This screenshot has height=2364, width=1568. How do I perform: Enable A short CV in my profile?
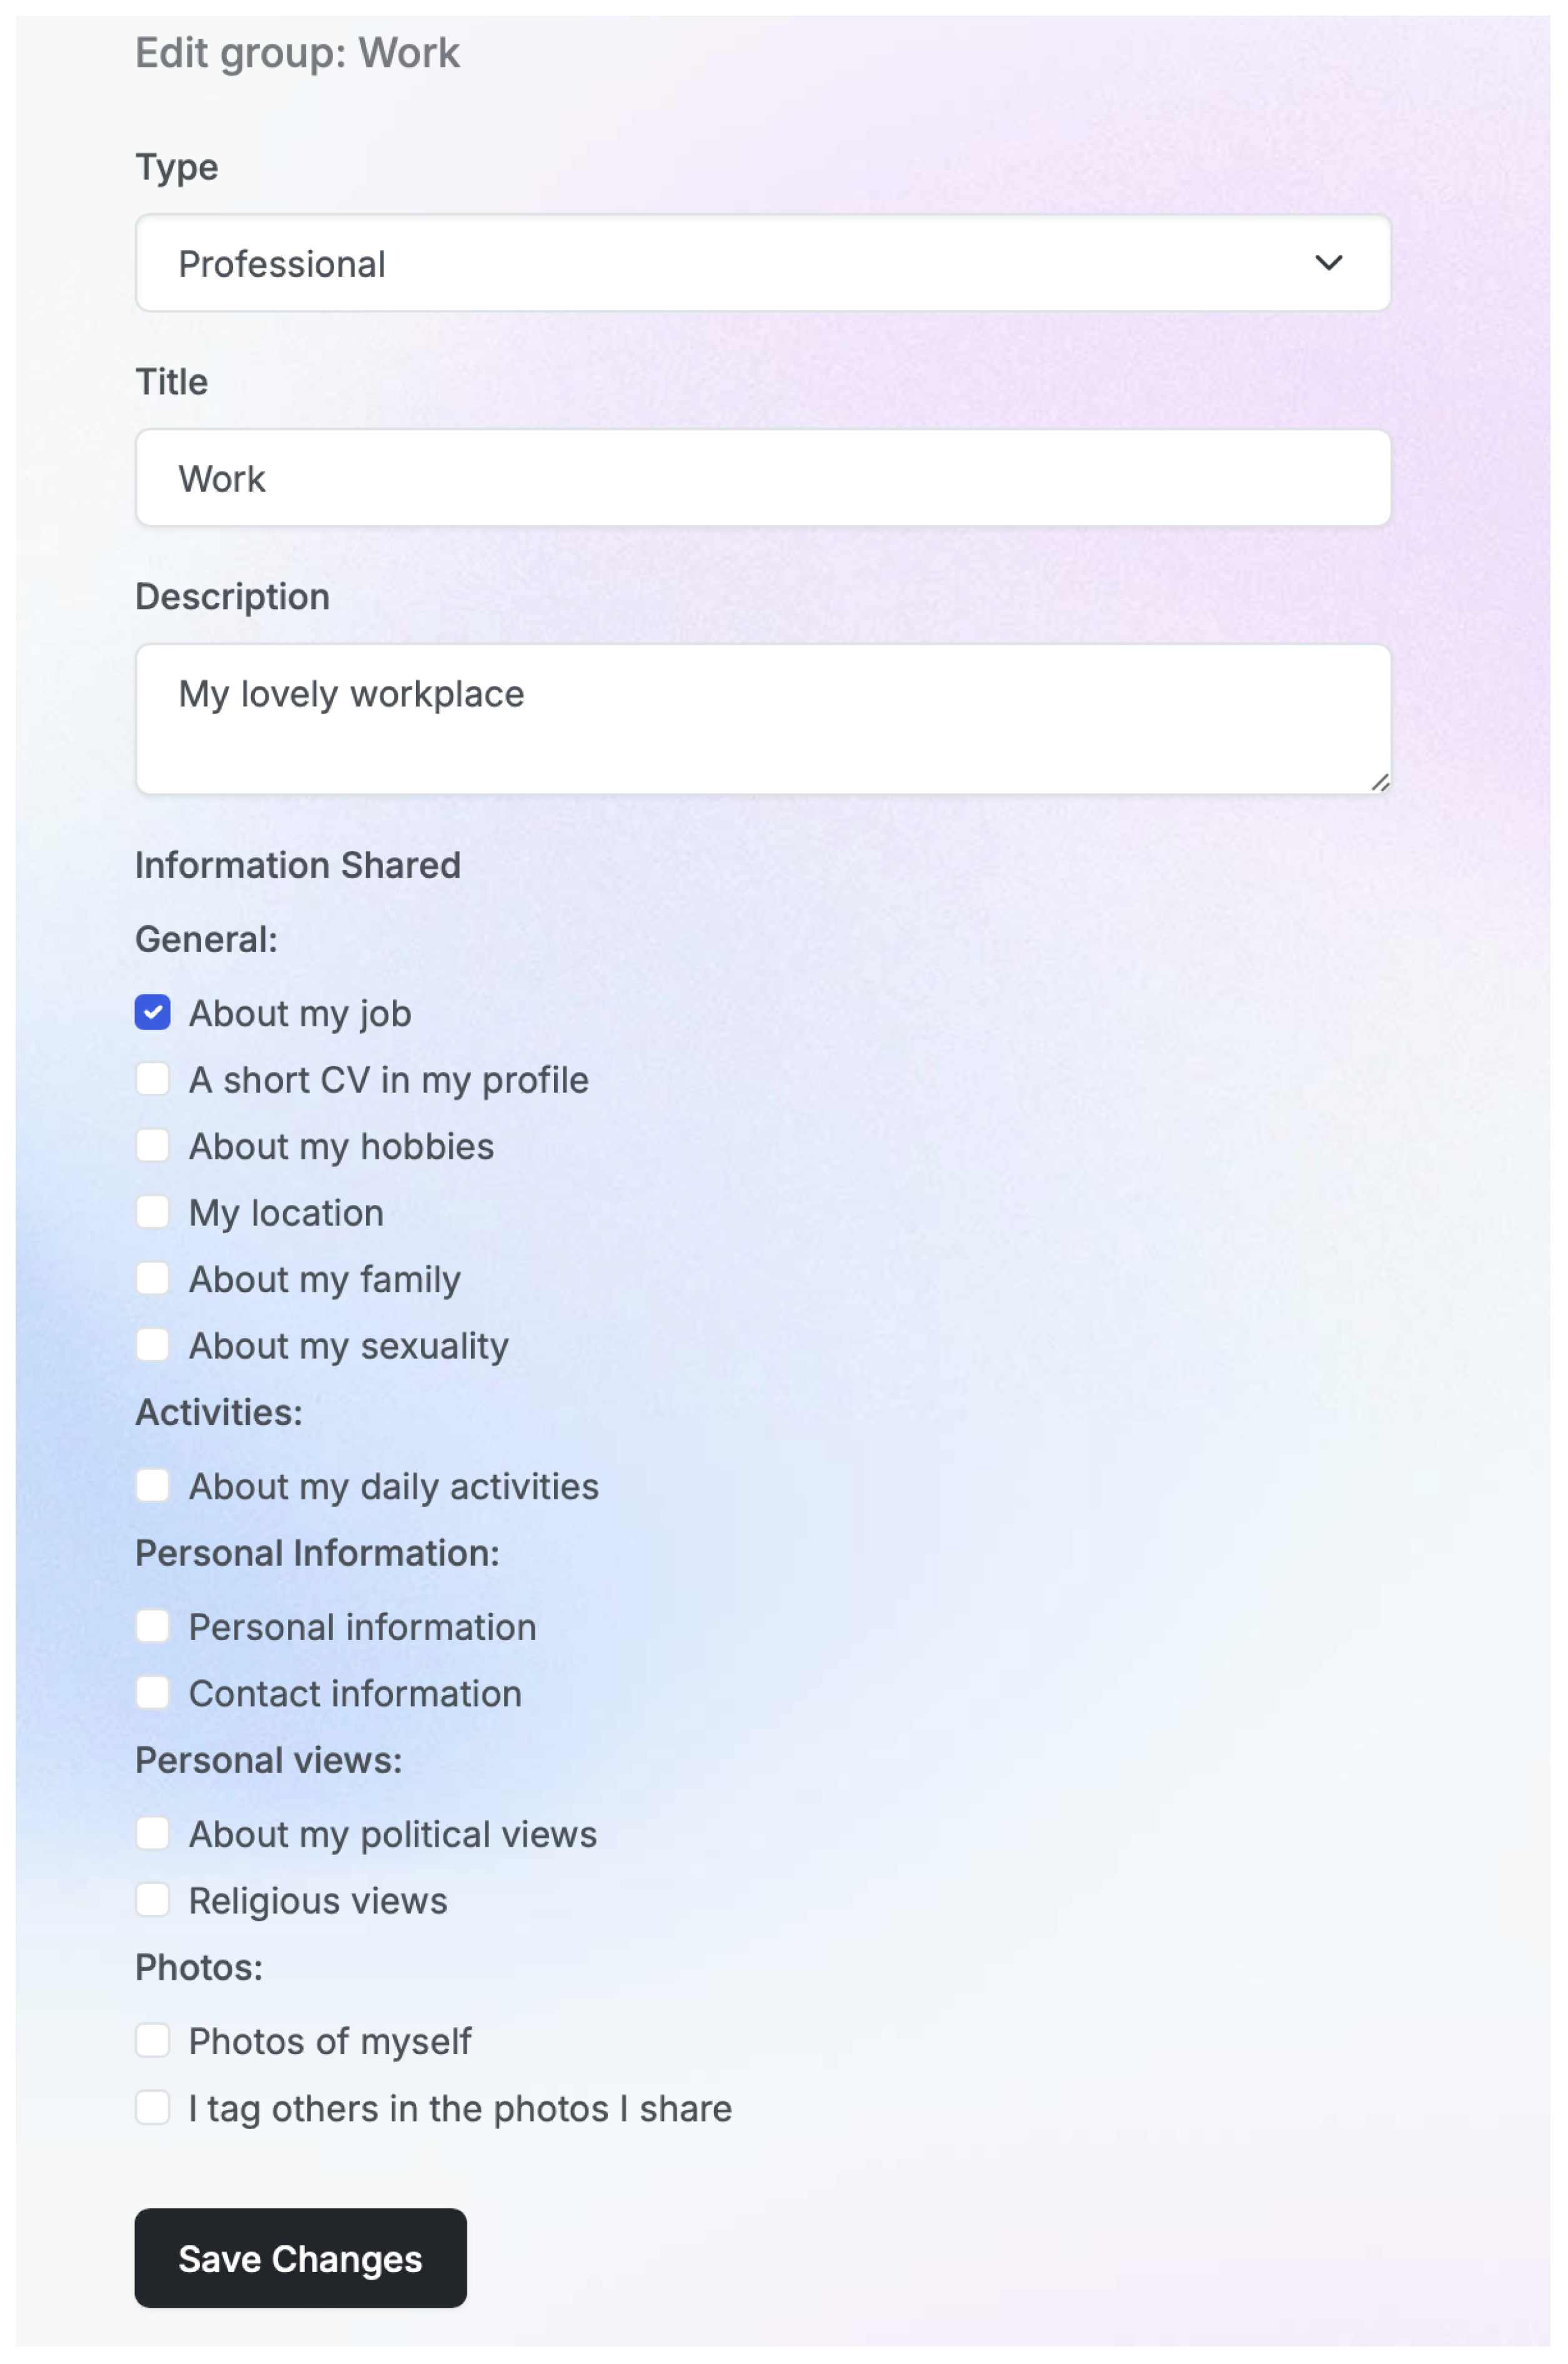[x=153, y=1079]
